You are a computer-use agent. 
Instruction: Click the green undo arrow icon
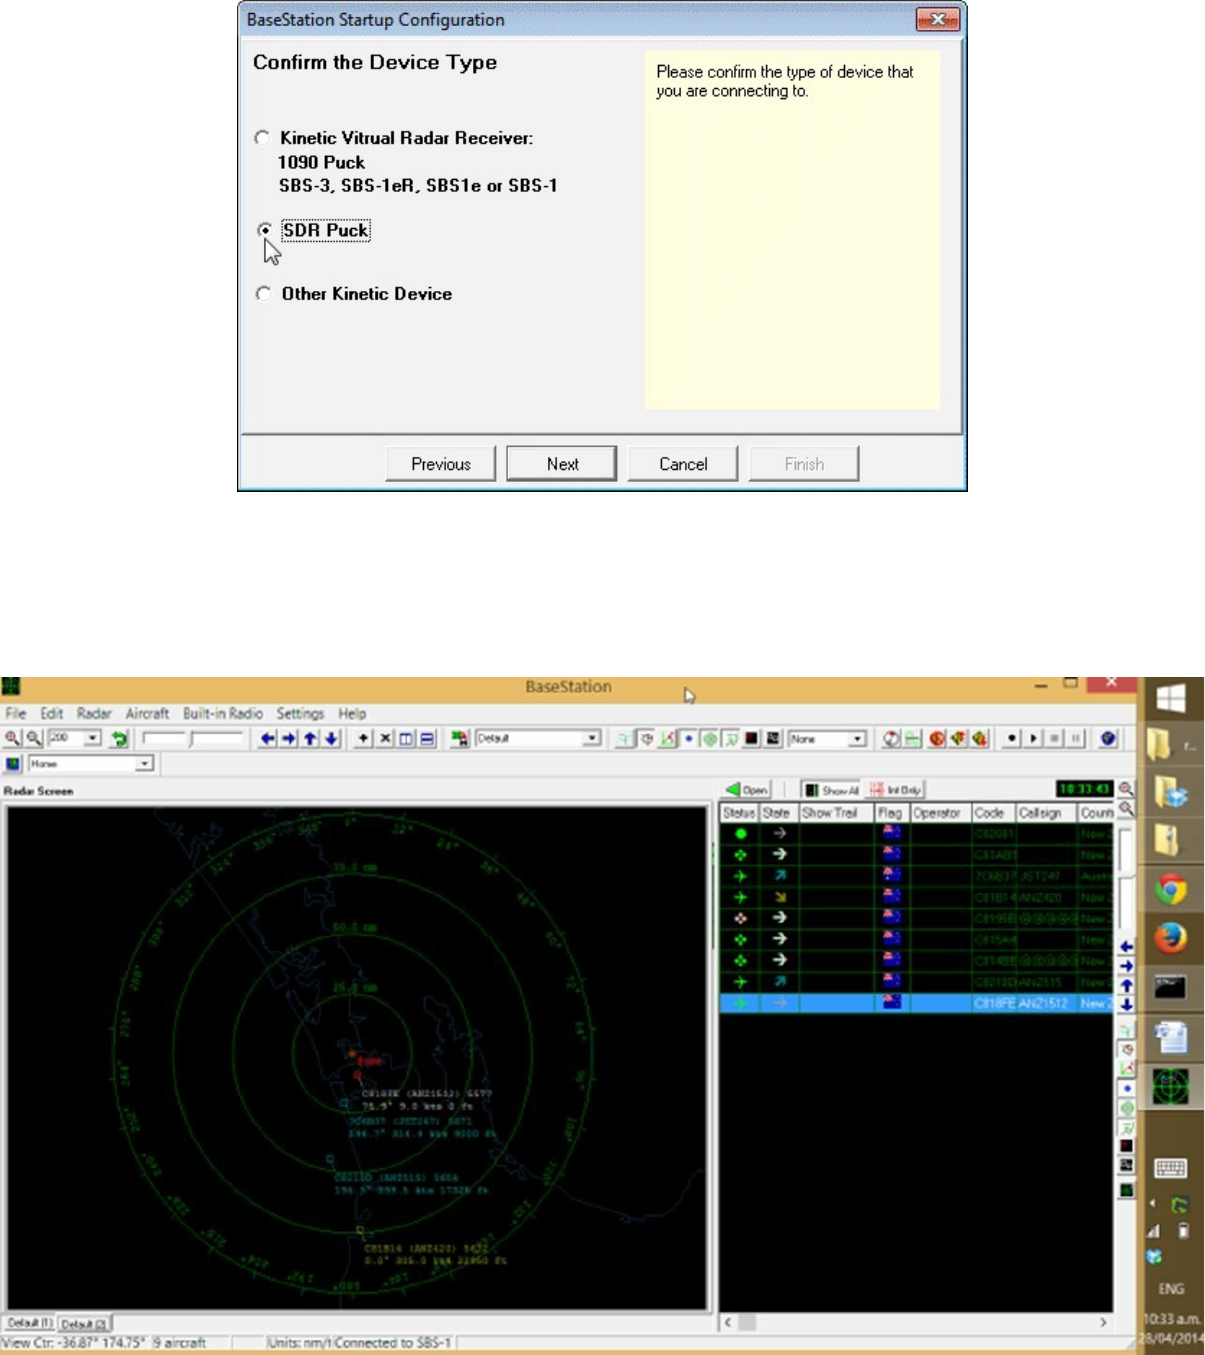tap(119, 738)
